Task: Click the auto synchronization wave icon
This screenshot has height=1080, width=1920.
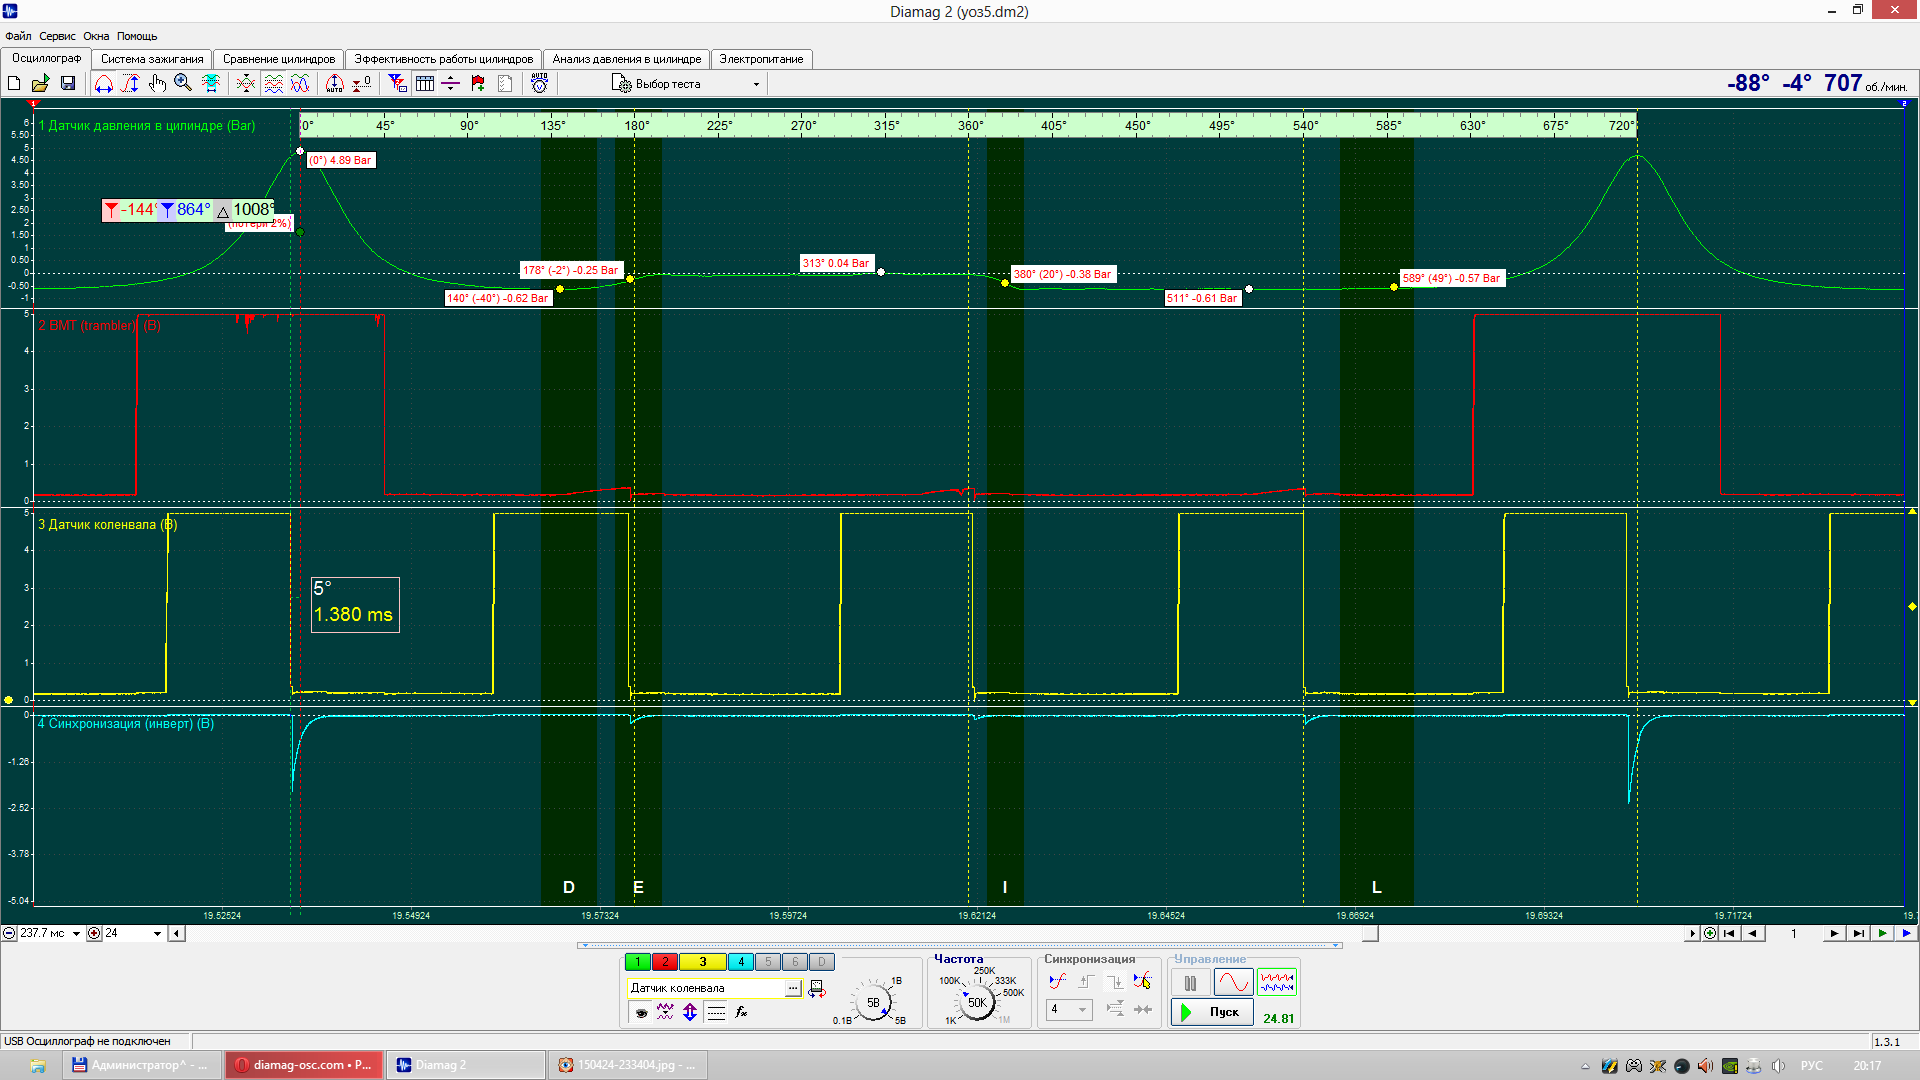Action: pyautogui.click(x=1058, y=982)
